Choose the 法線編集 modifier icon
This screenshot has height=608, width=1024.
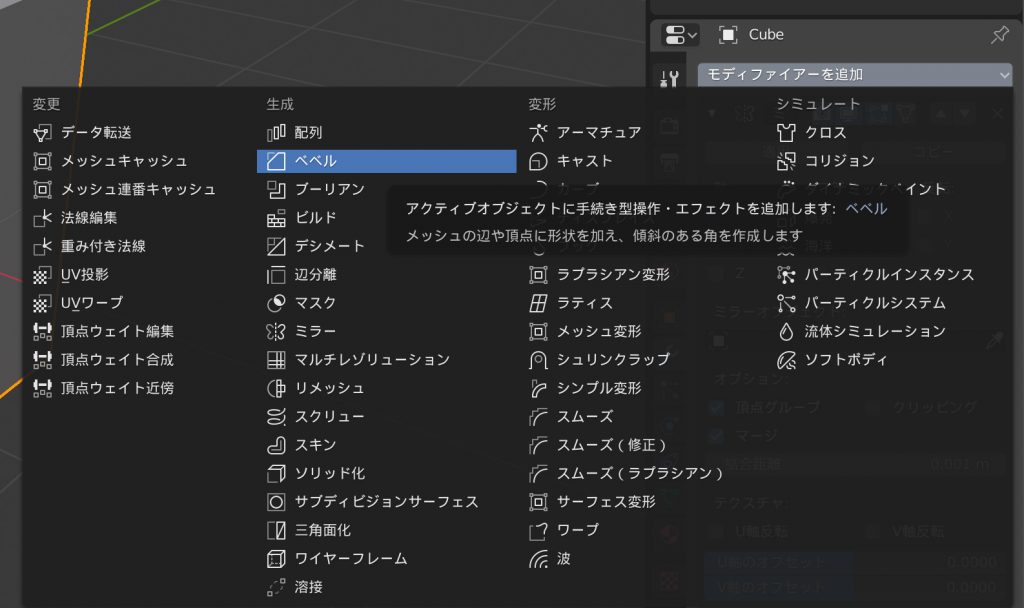tap(42, 218)
